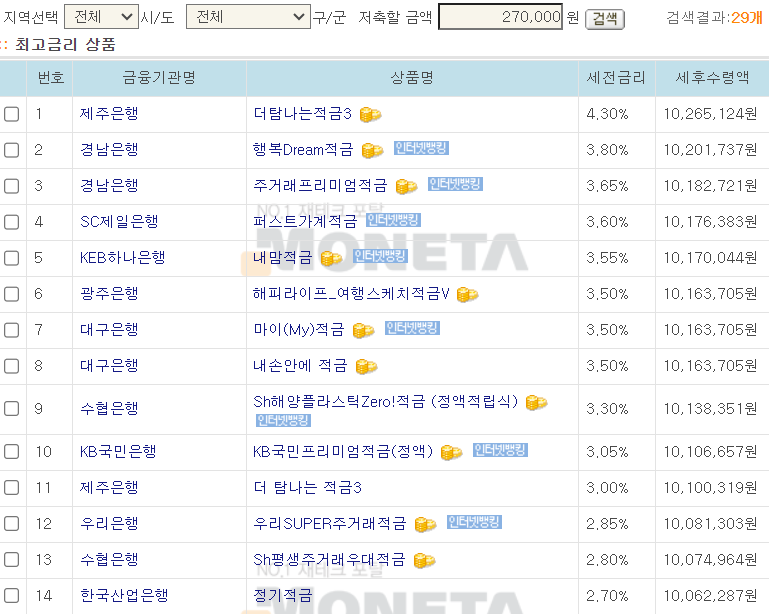Click 인터넷뱅킹 badge under Sh해양플라스틱Zero!적금
Viewport: 769px width, 614px height.
point(283,420)
